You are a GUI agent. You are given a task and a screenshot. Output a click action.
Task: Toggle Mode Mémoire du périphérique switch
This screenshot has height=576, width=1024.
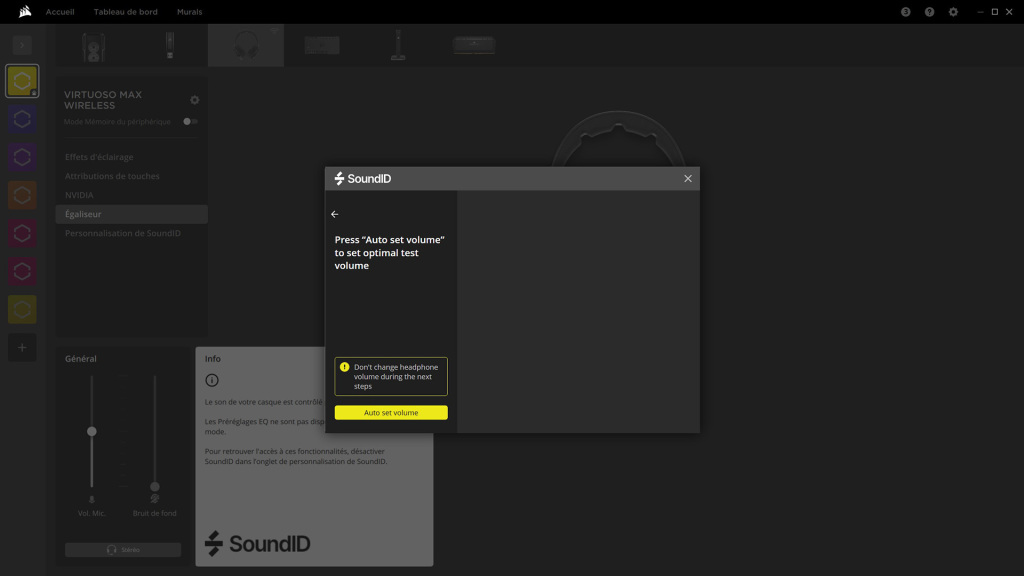(190, 121)
